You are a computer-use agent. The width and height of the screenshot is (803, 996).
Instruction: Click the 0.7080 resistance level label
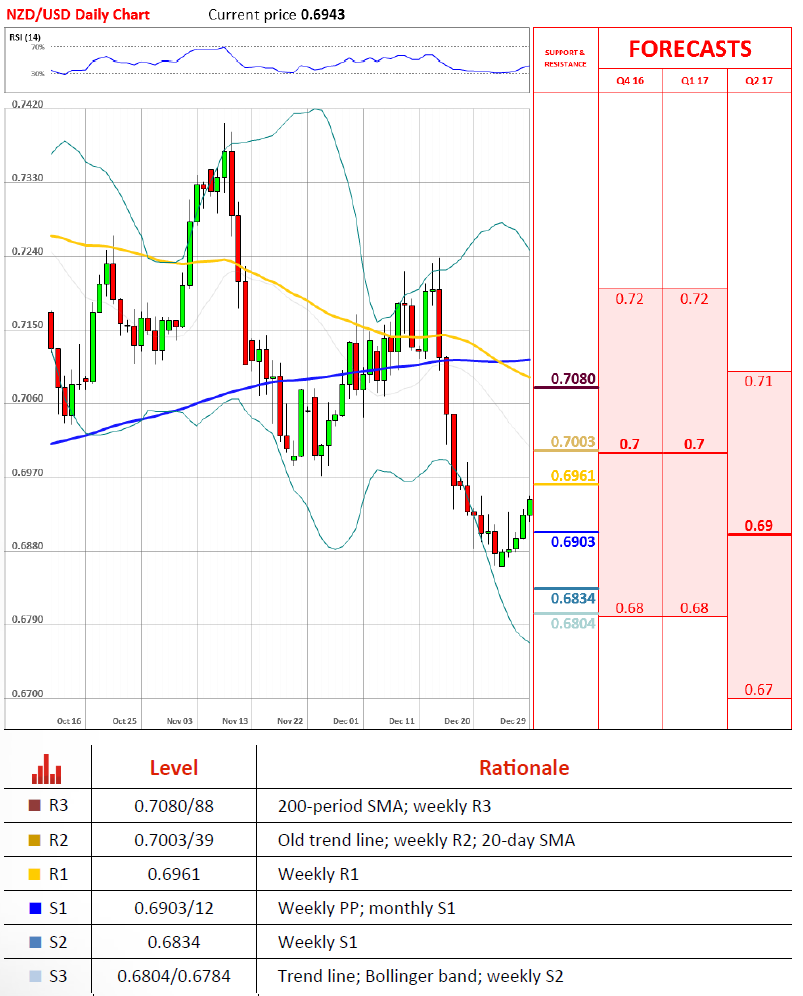coord(573,379)
